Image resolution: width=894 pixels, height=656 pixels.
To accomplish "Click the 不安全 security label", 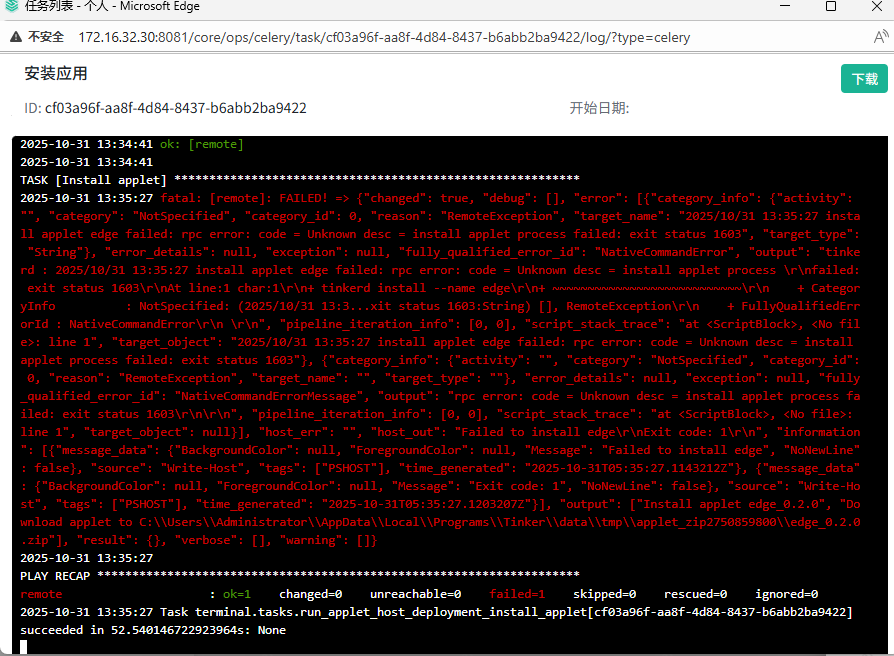I will (46, 37).
